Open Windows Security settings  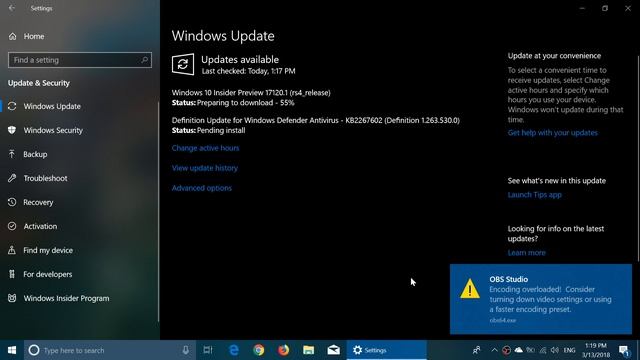pyautogui.click(x=80, y=130)
